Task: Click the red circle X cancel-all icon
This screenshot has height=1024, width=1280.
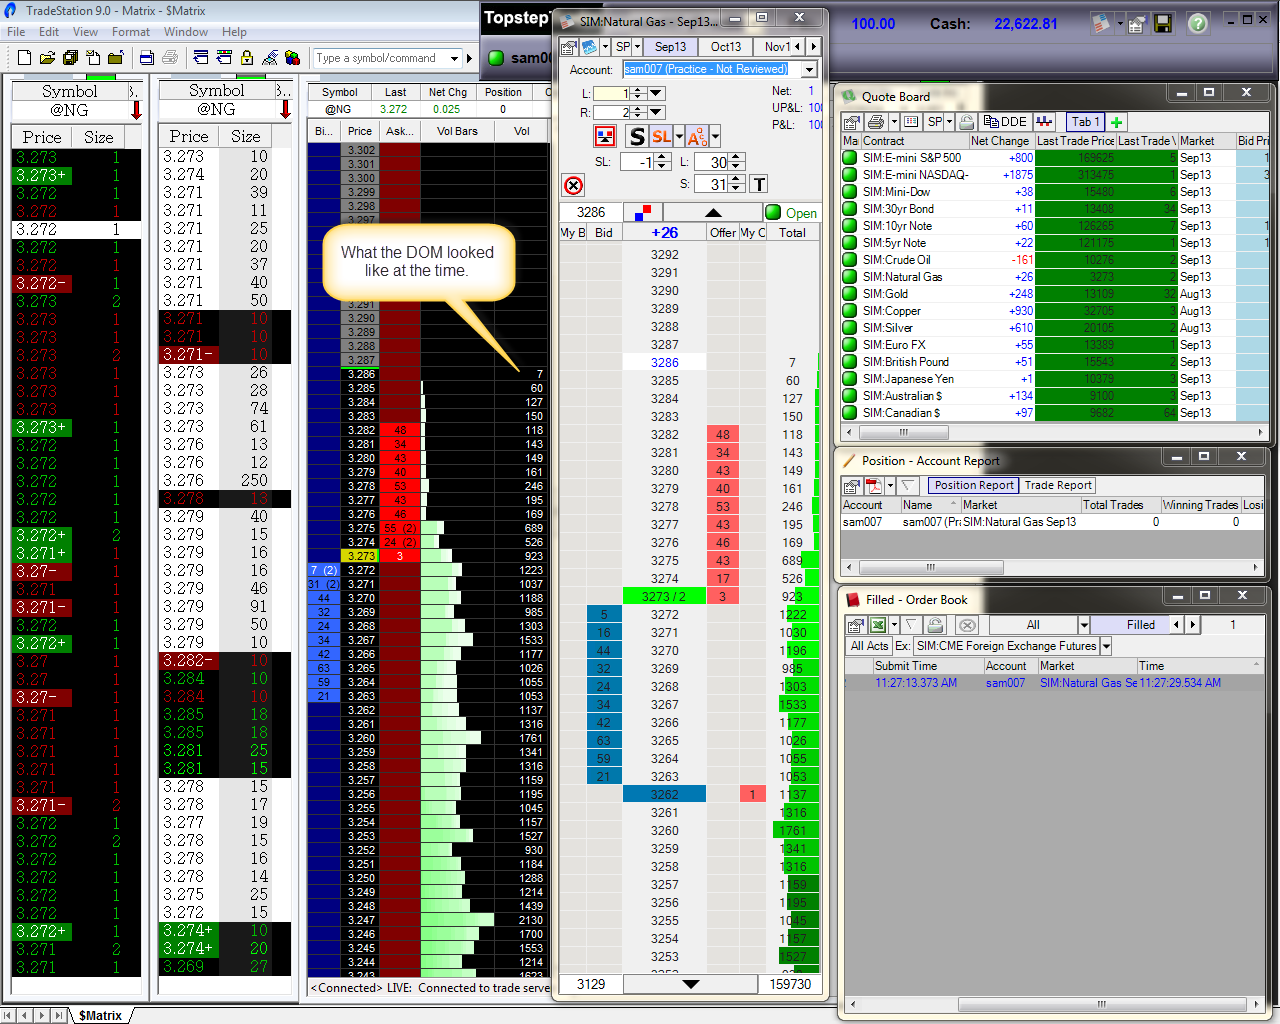Action: tap(573, 185)
